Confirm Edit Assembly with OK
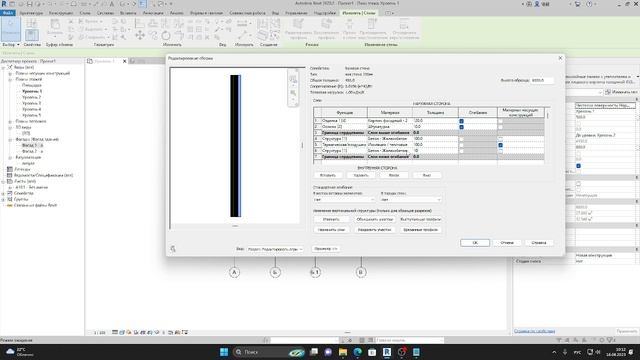This screenshot has width=640, height=360. click(475, 242)
